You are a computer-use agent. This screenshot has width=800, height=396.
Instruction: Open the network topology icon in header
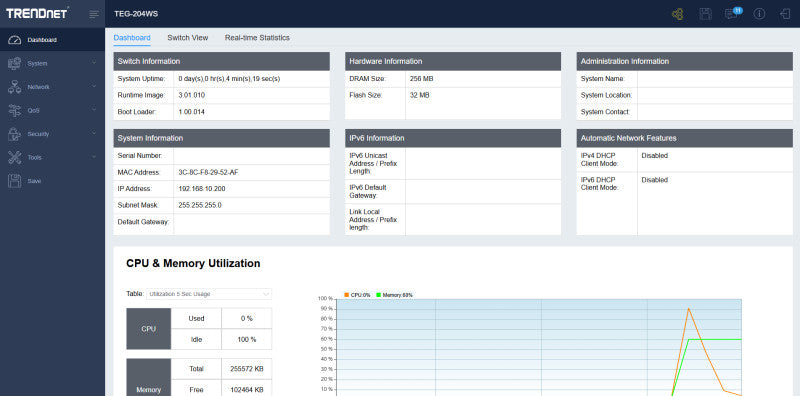click(678, 14)
